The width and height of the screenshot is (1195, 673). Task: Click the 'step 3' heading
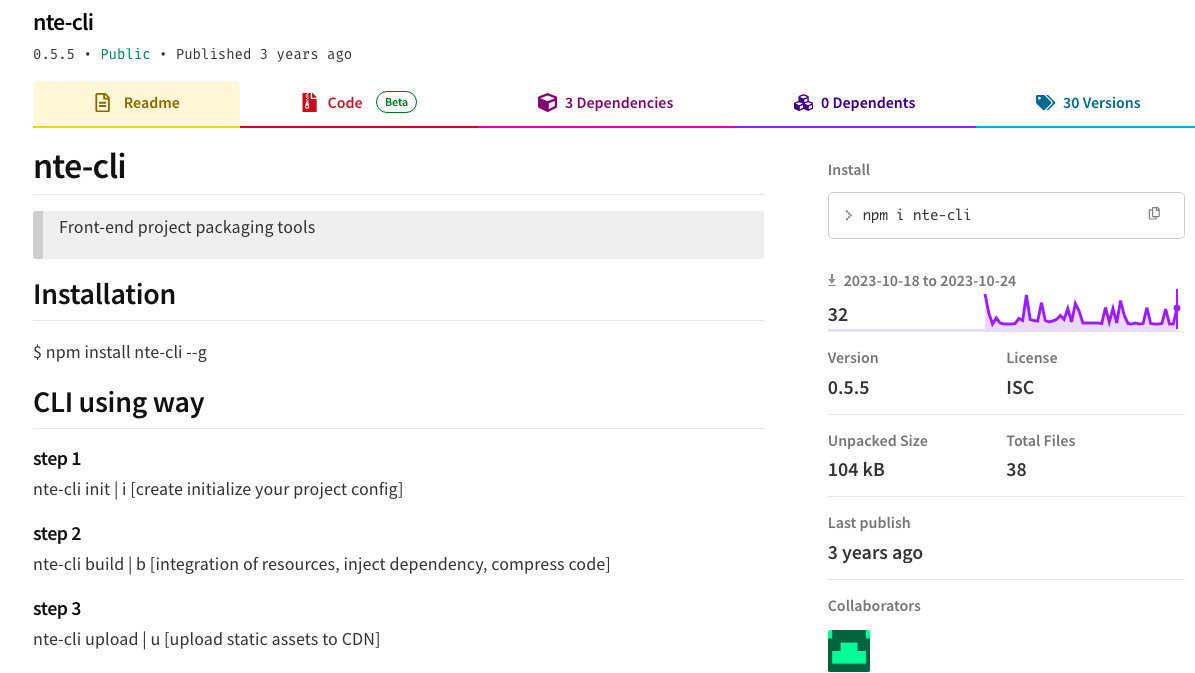point(57,609)
